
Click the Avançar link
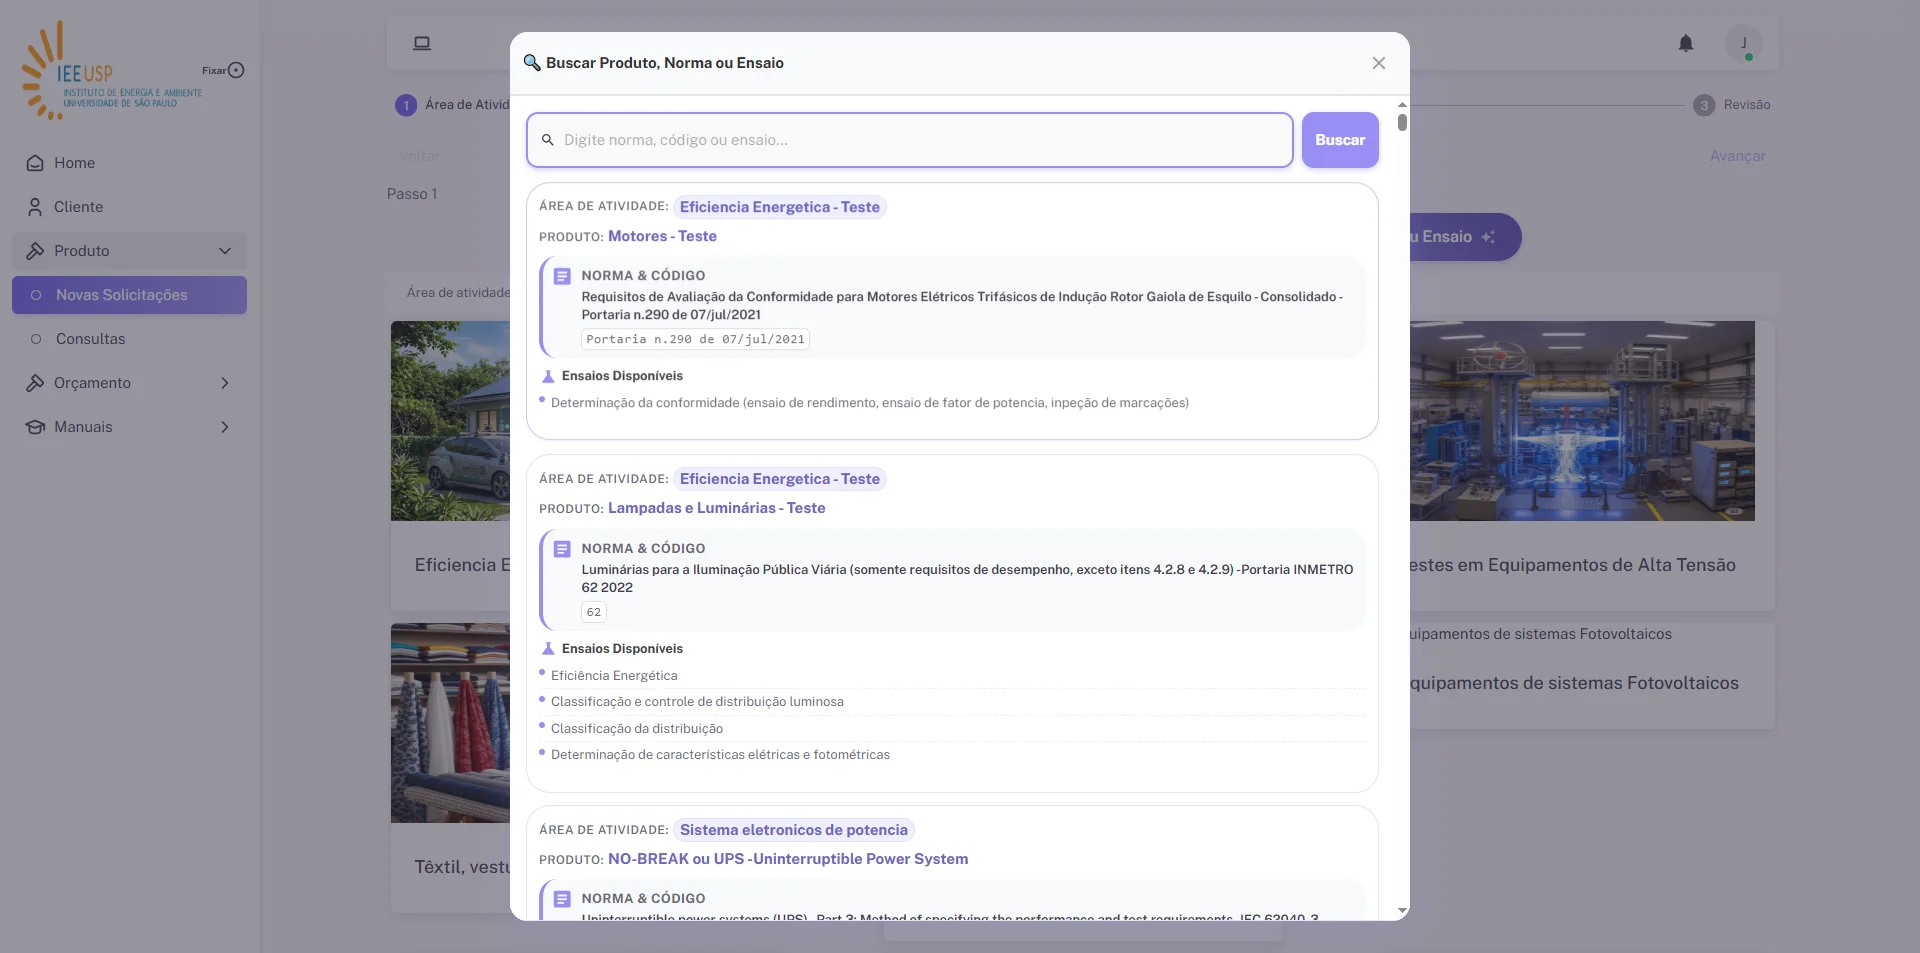pos(1738,156)
